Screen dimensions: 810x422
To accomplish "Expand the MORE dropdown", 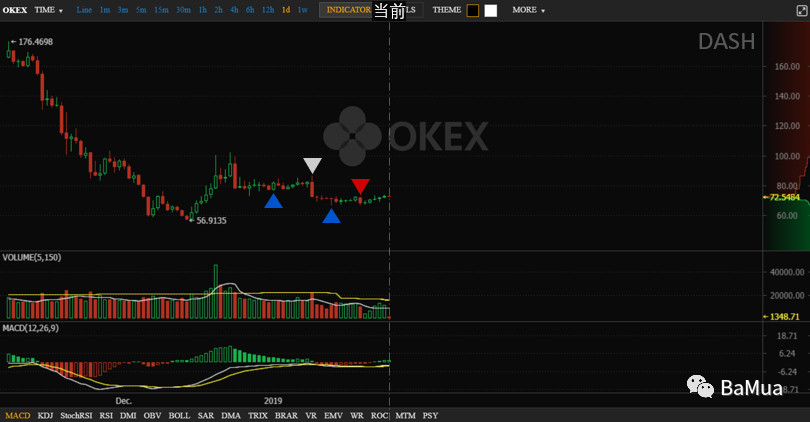I will pos(528,10).
